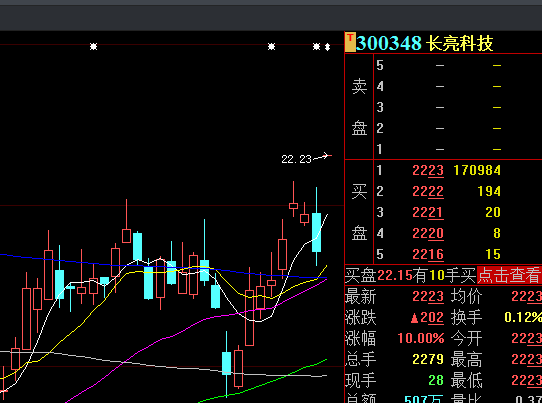
Task: Click the star marker next to the up-down arrow
Action: [x=316, y=46]
